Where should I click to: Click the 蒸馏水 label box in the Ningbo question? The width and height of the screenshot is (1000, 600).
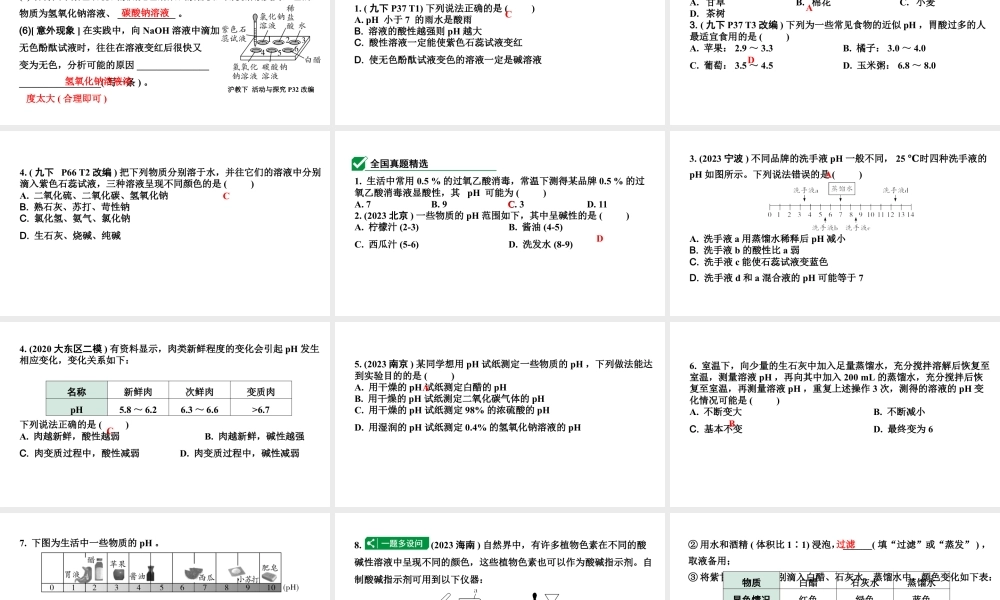pyautogui.click(x=843, y=188)
